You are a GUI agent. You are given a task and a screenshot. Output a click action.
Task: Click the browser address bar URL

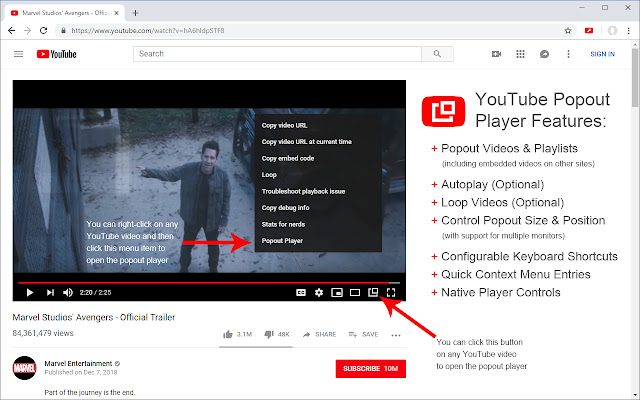148,31
